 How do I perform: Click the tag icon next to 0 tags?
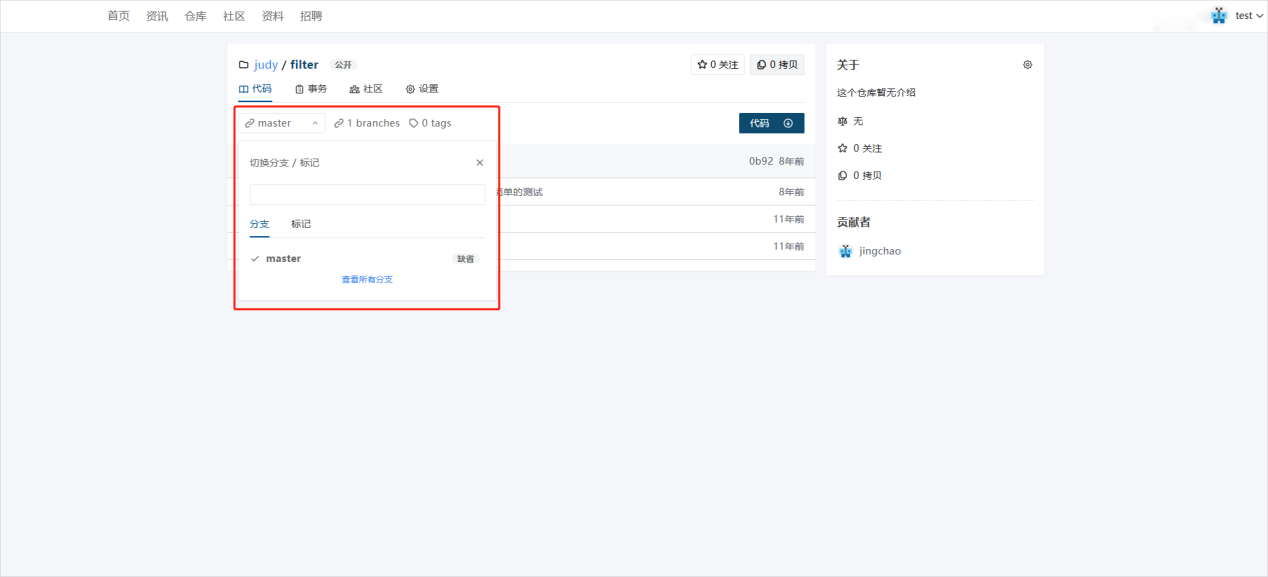tap(413, 124)
